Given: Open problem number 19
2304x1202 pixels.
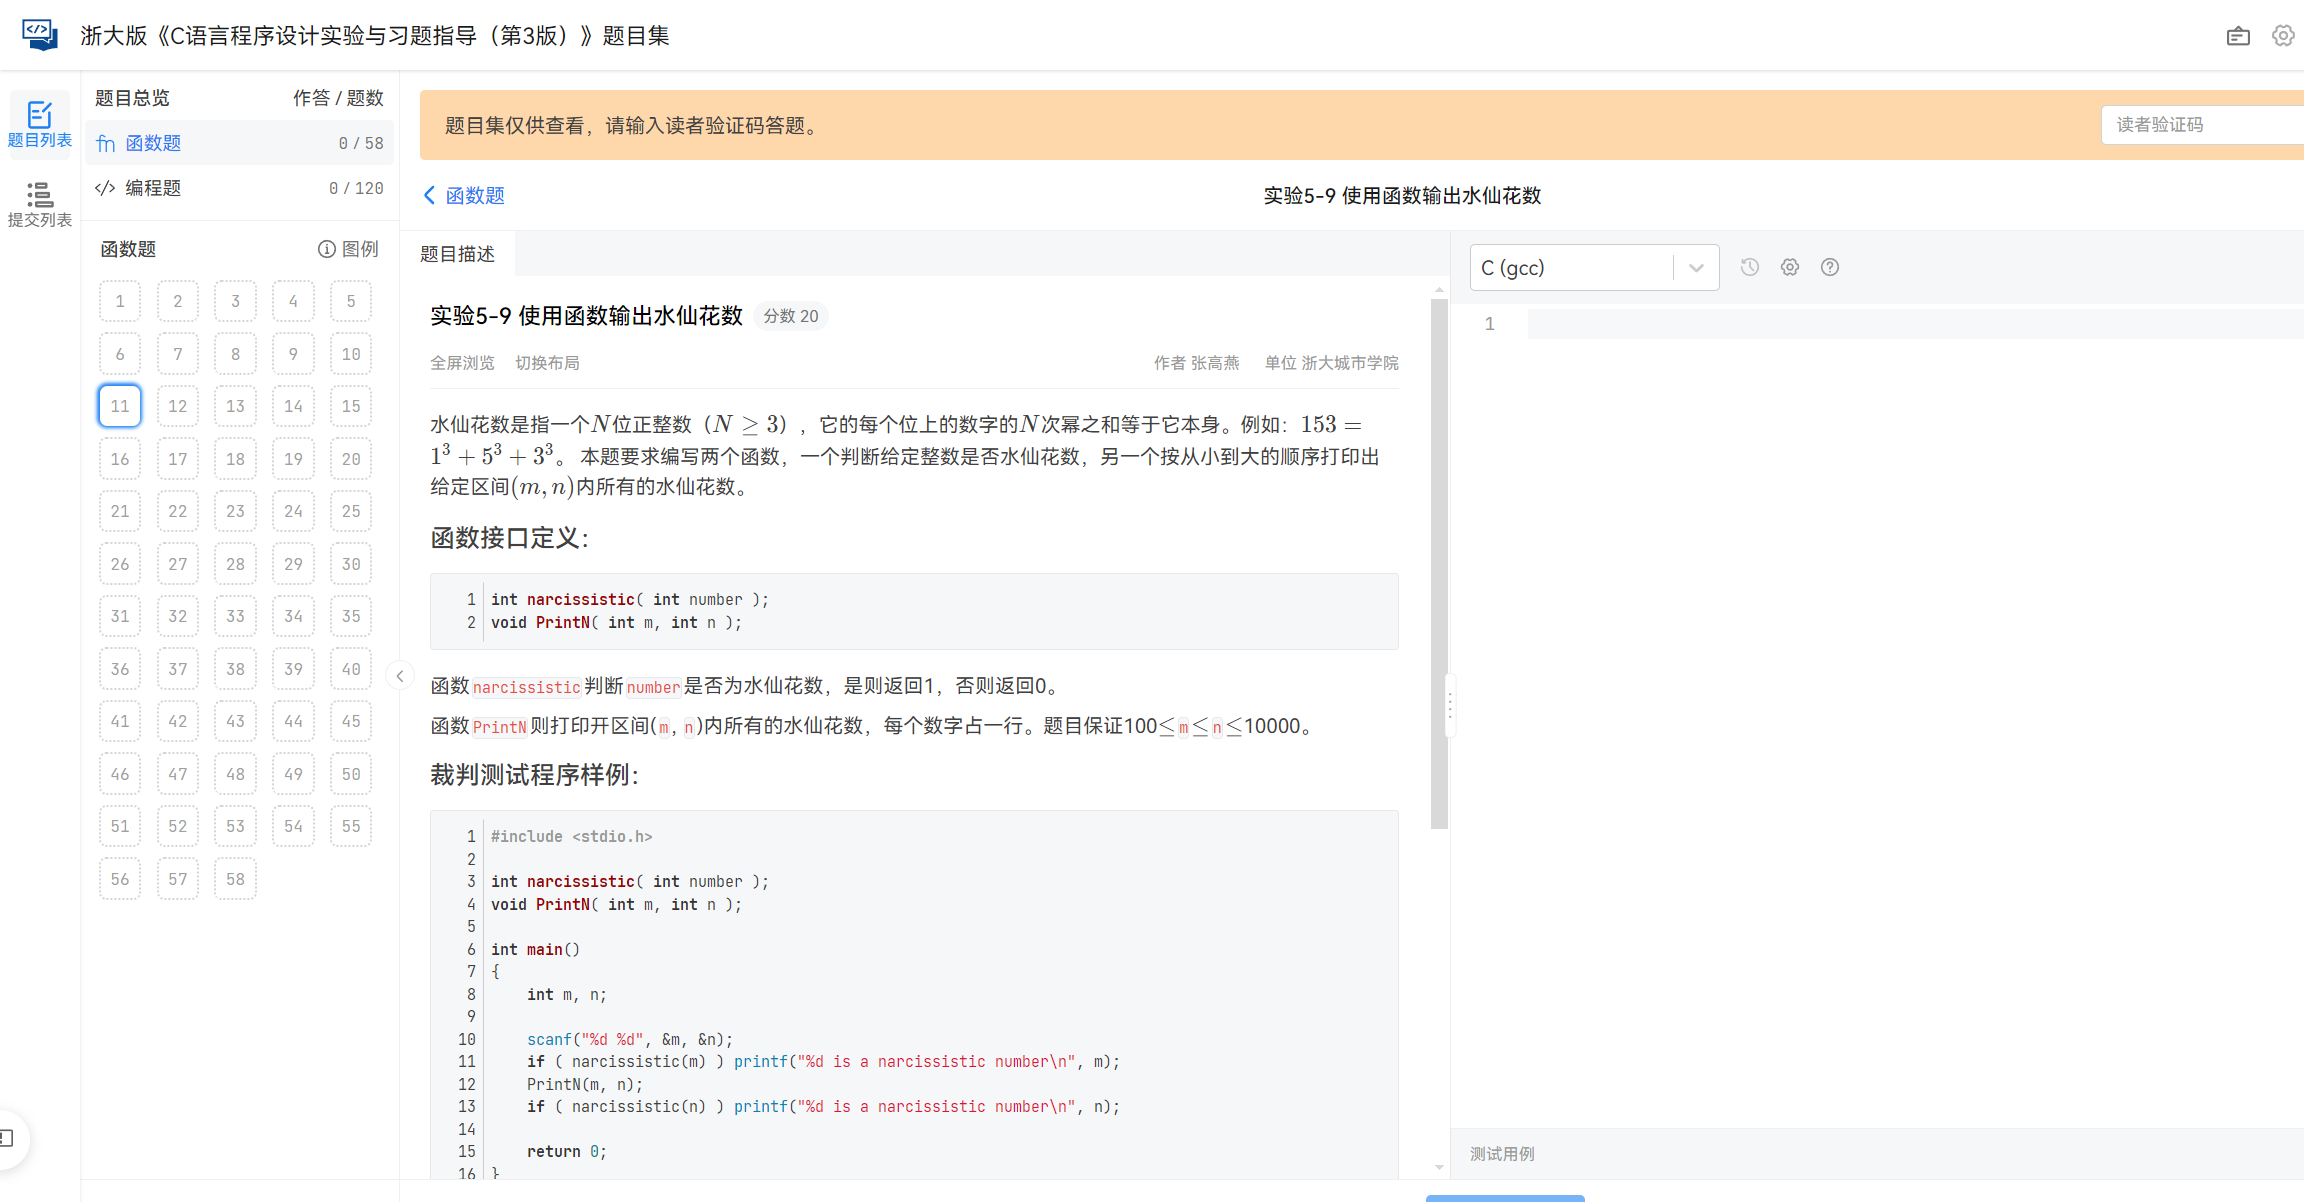Looking at the screenshot, I should click(x=293, y=459).
